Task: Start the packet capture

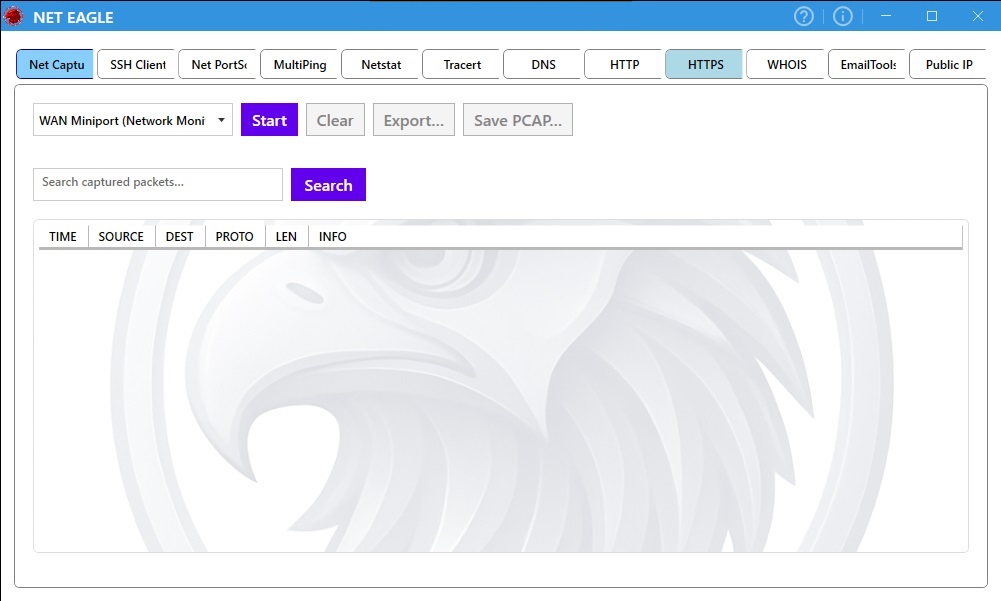Action: point(269,120)
